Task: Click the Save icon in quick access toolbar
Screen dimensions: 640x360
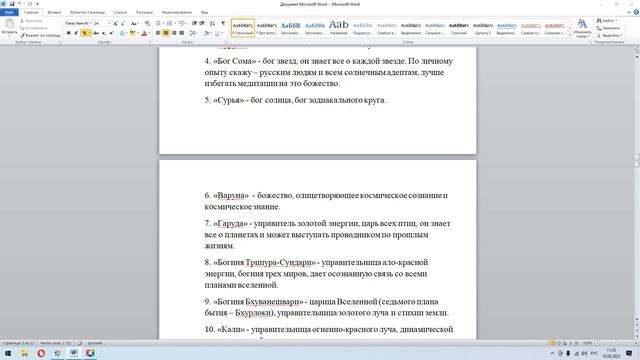Action: coord(11,4)
